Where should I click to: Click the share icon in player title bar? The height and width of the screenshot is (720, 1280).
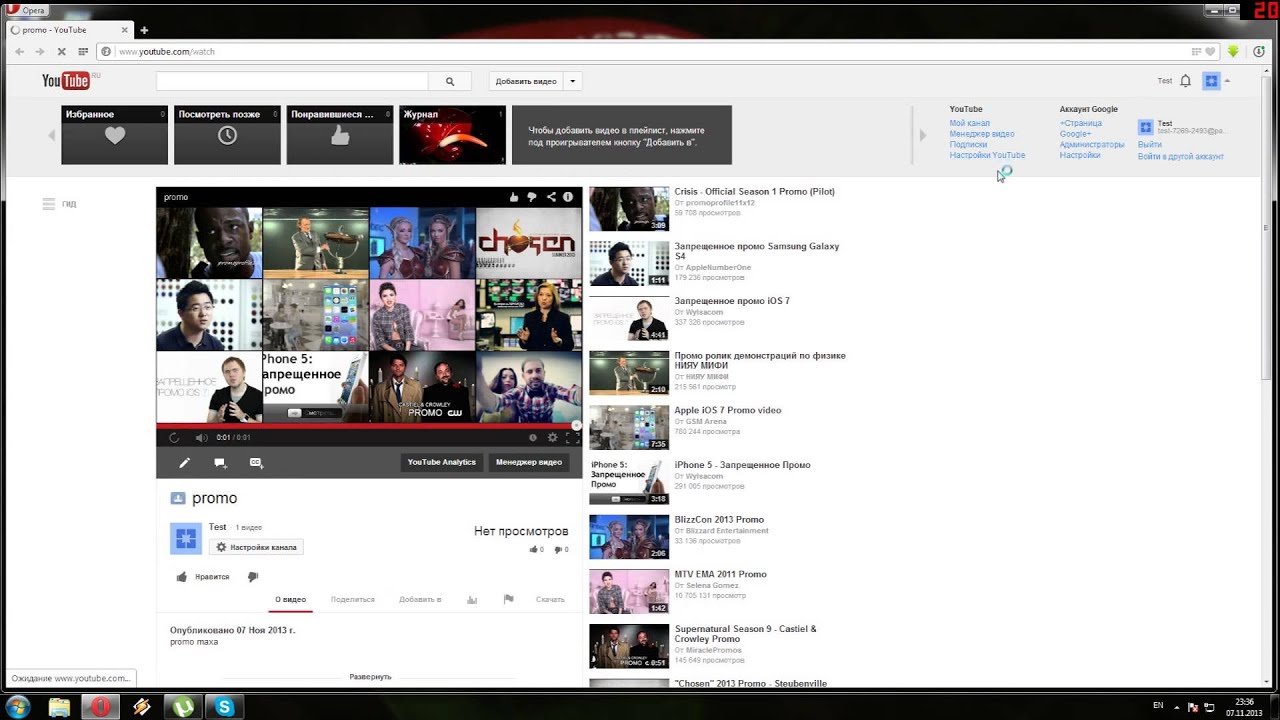click(550, 197)
